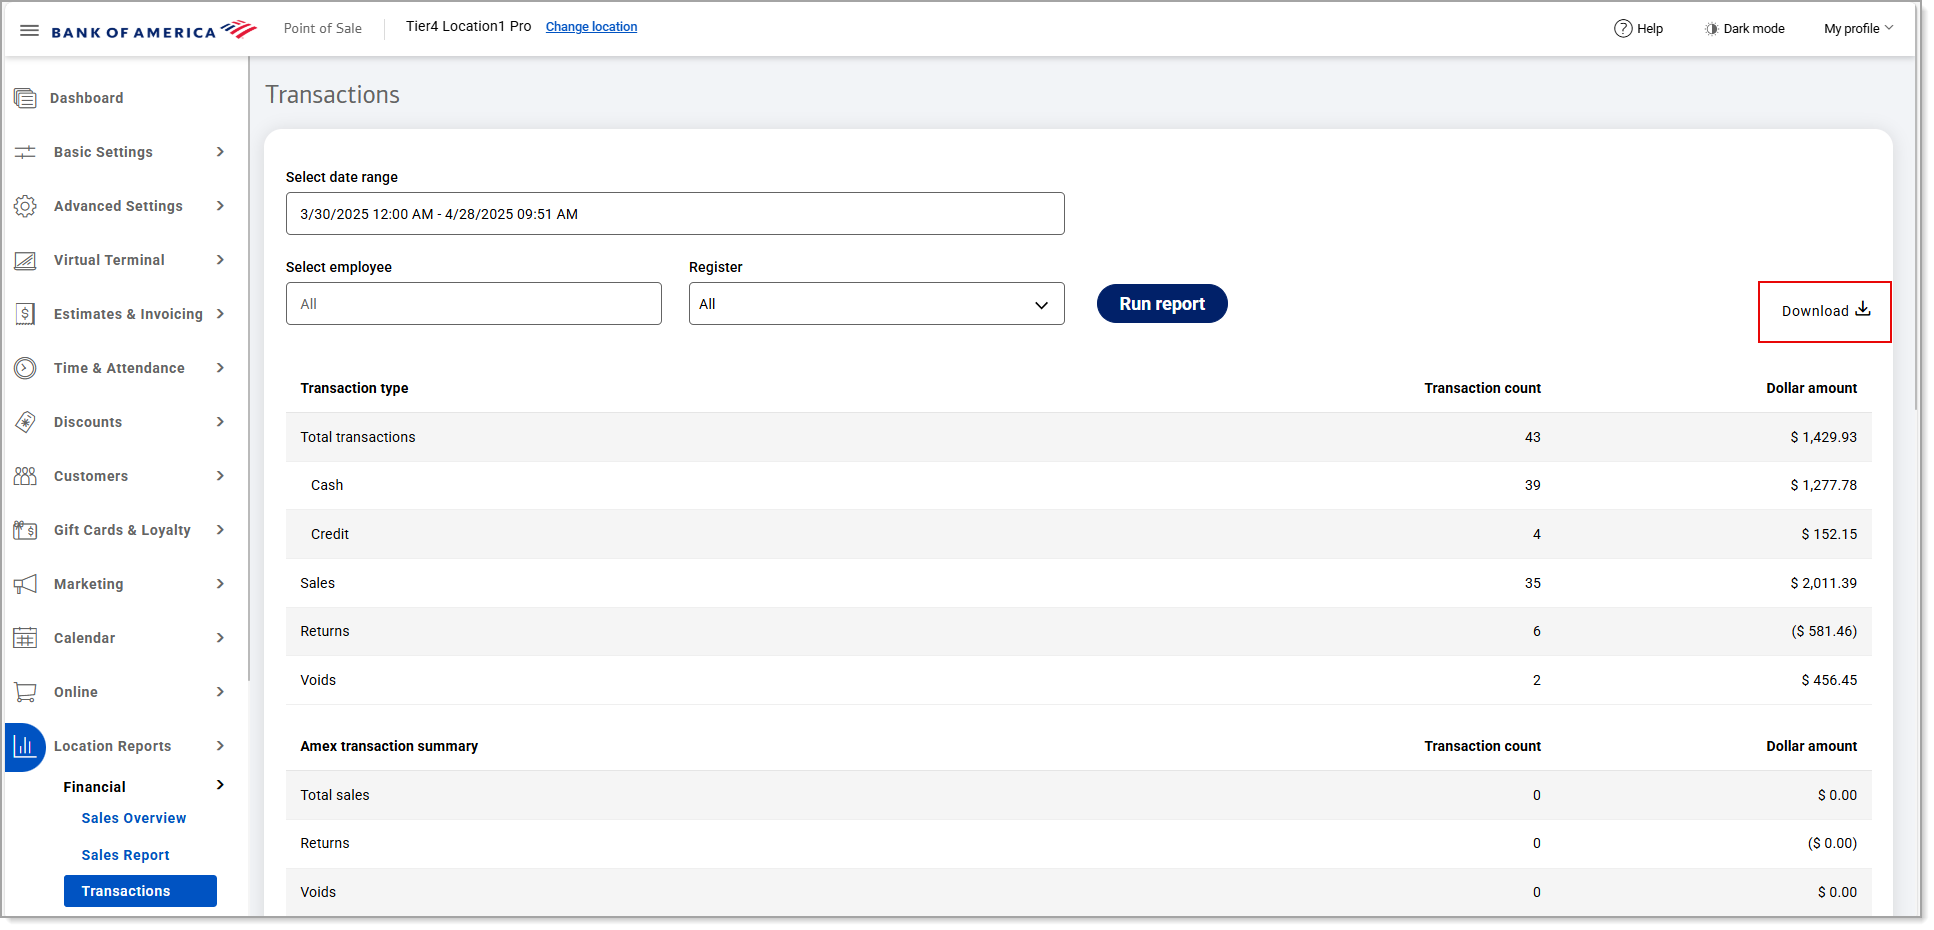
Task: Click the Customers people icon
Action: coord(25,476)
